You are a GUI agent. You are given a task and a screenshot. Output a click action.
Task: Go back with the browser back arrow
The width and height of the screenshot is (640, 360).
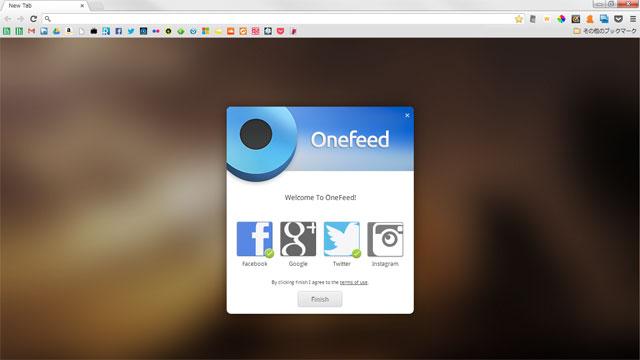pyautogui.click(x=8, y=19)
